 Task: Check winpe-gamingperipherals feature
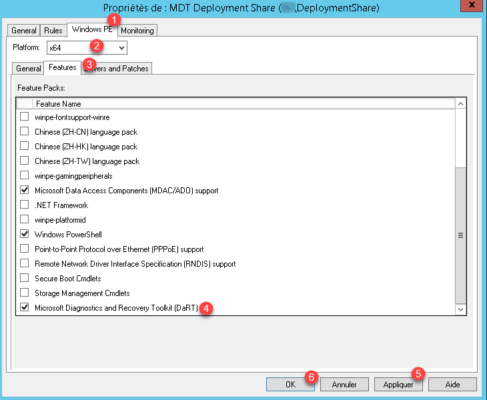pos(24,176)
